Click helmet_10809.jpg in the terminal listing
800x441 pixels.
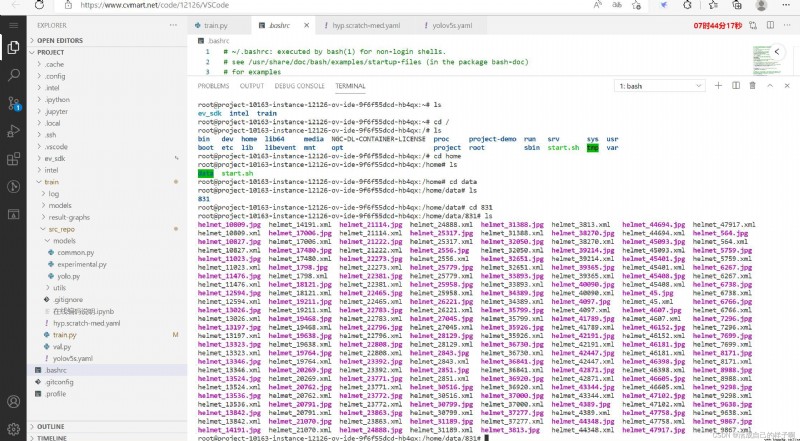[229, 225]
